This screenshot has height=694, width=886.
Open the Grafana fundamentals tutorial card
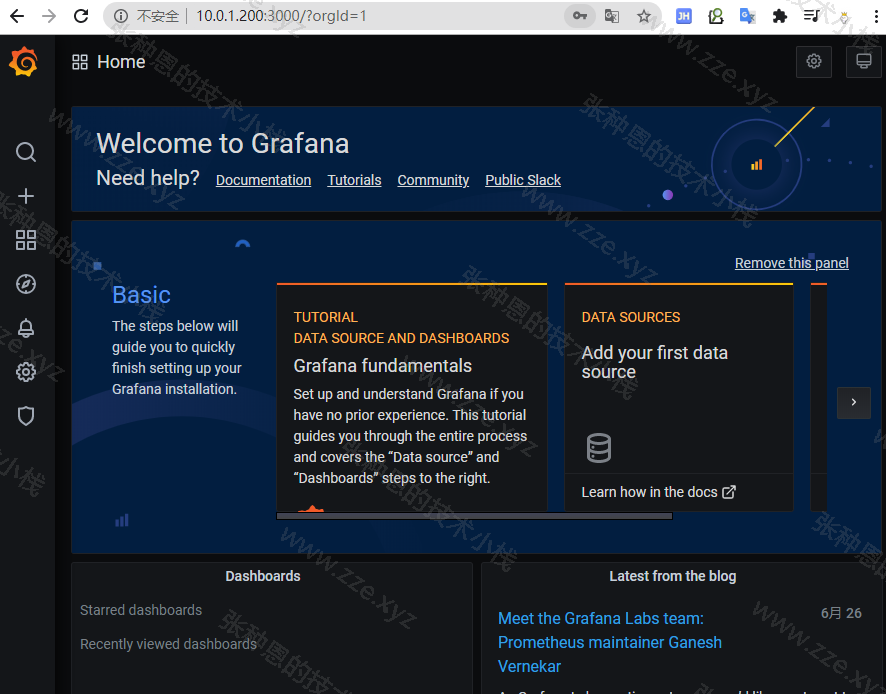(x=412, y=397)
